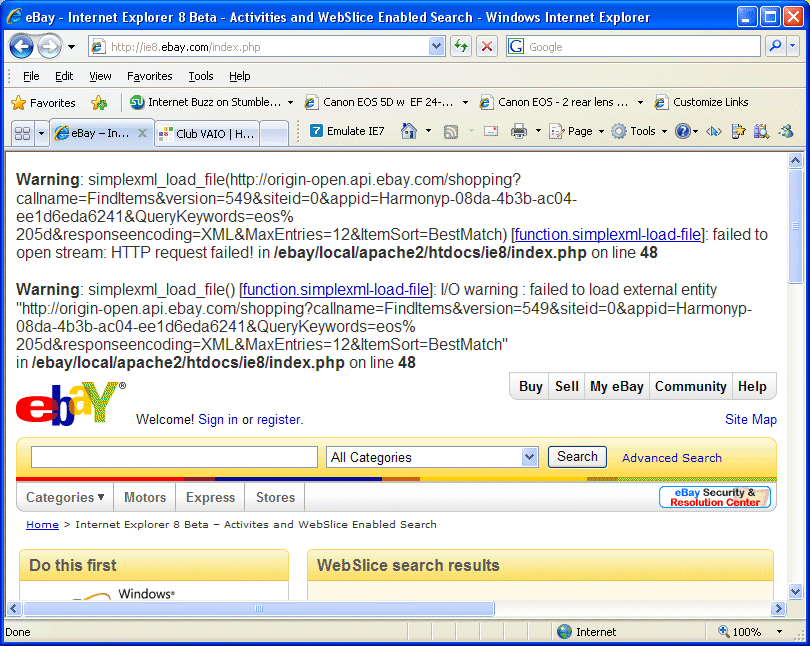This screenshot has height=646, width=810.
Task: Click the Read Mail envelope icon
Action: 491,131
